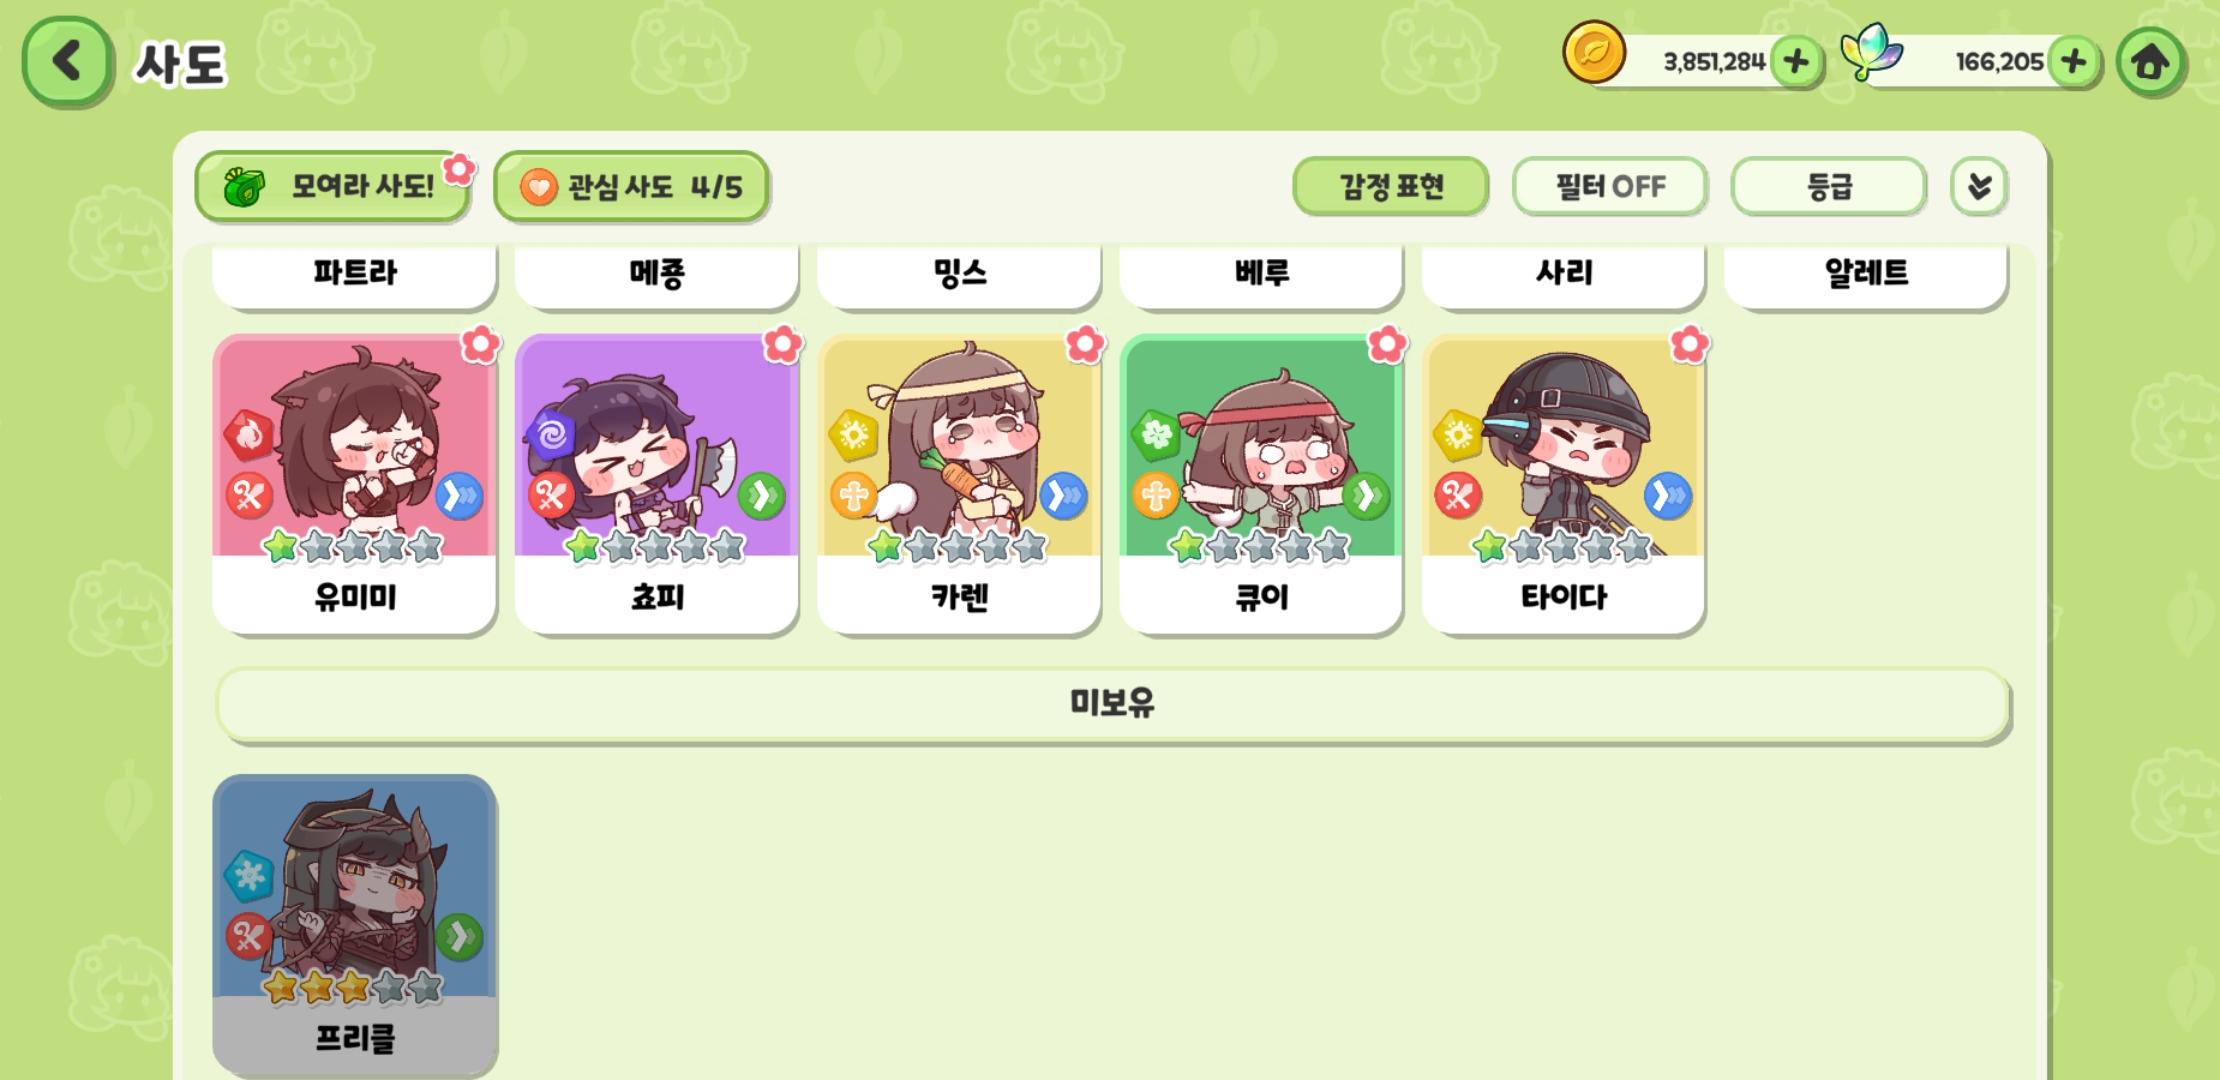Screen dimensions: 2220x1080
Task: Toggle 관심 사도 favorites filter
Action: pos(631,186)
